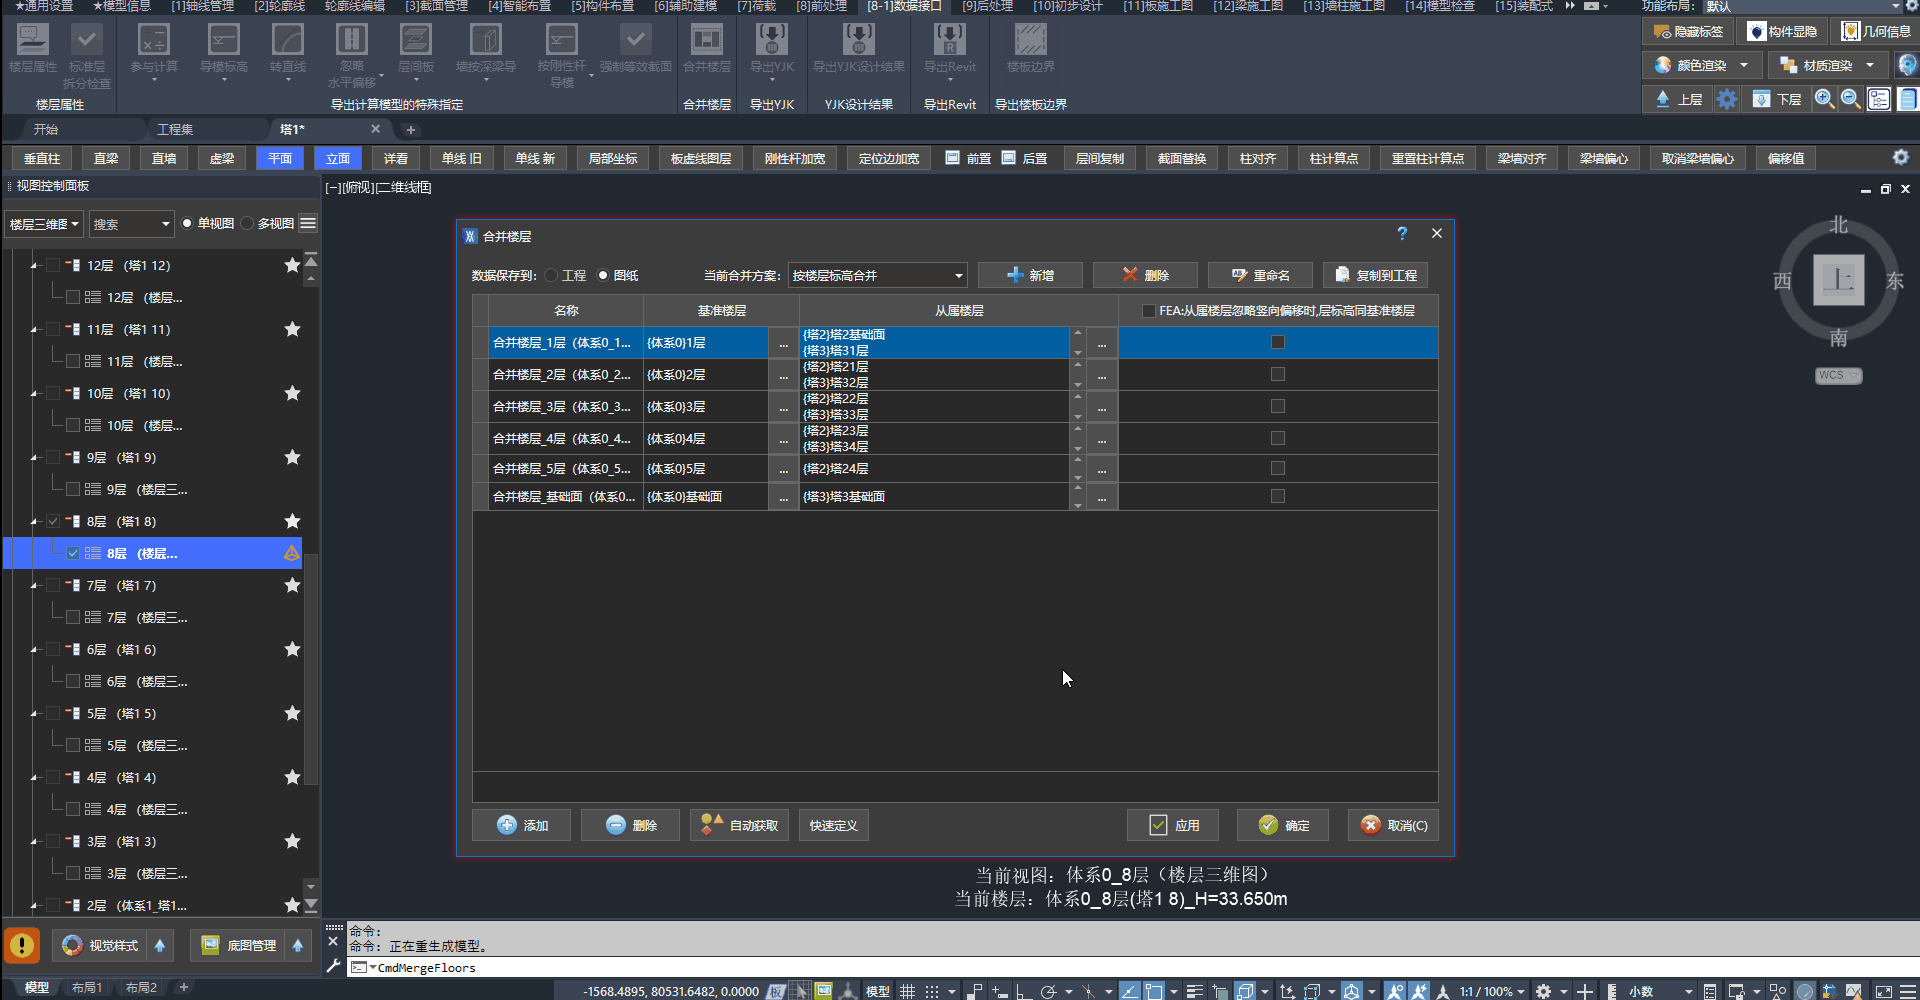Click the 导出Revit ribbon icon
This screenshot has width=1920, height=1000.
[x=949, y=41]
